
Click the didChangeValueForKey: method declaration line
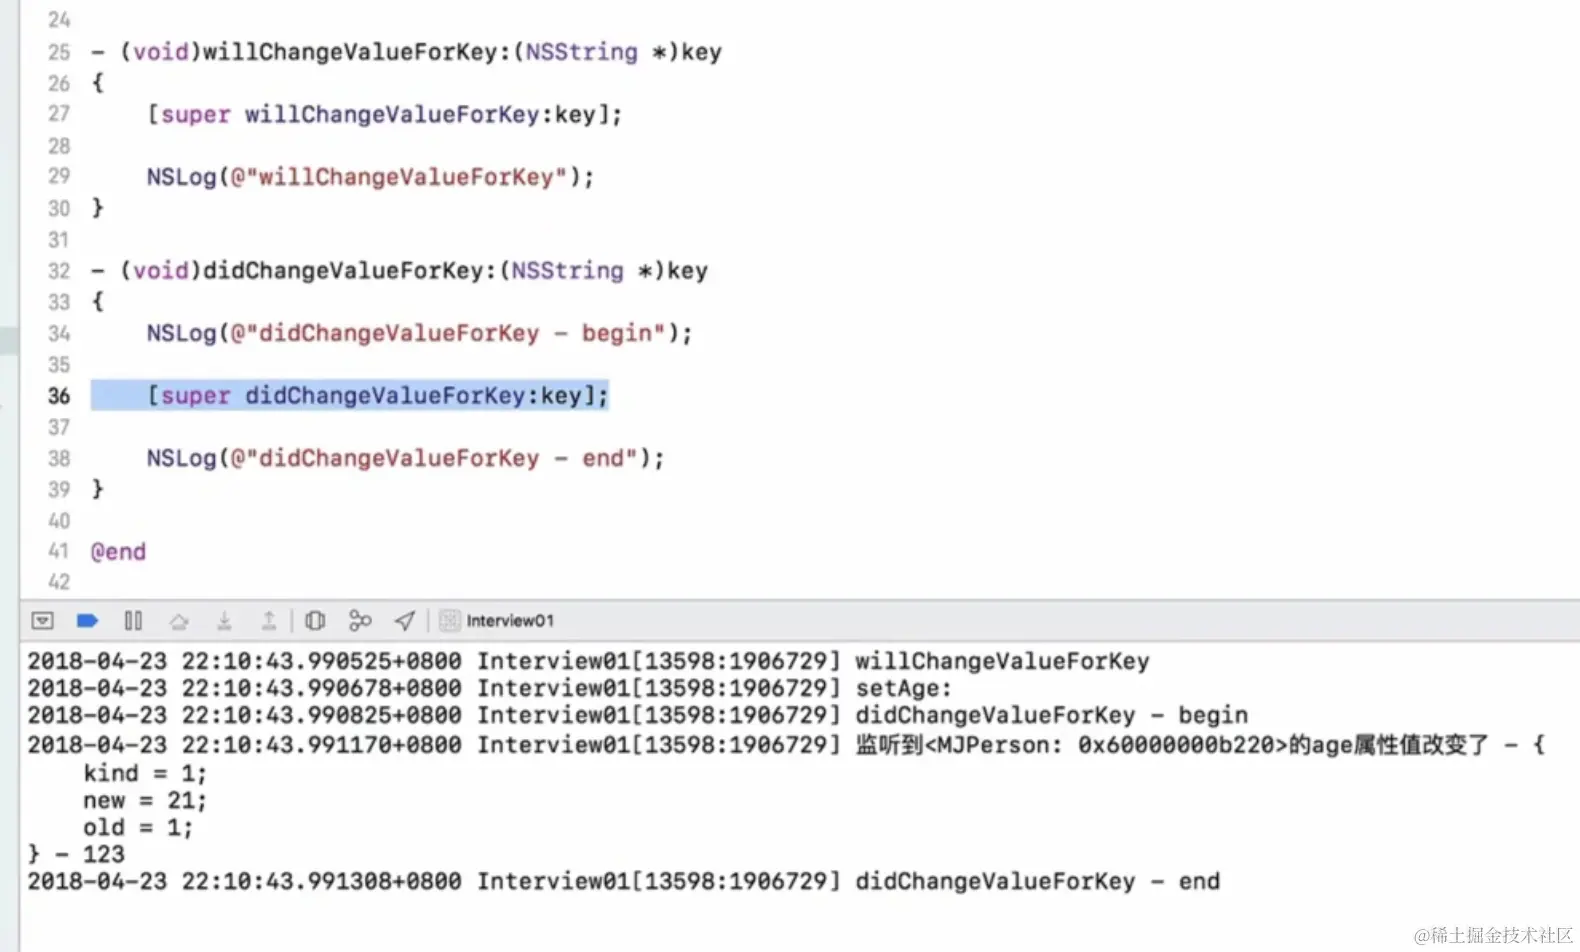(x=399, y=271)
